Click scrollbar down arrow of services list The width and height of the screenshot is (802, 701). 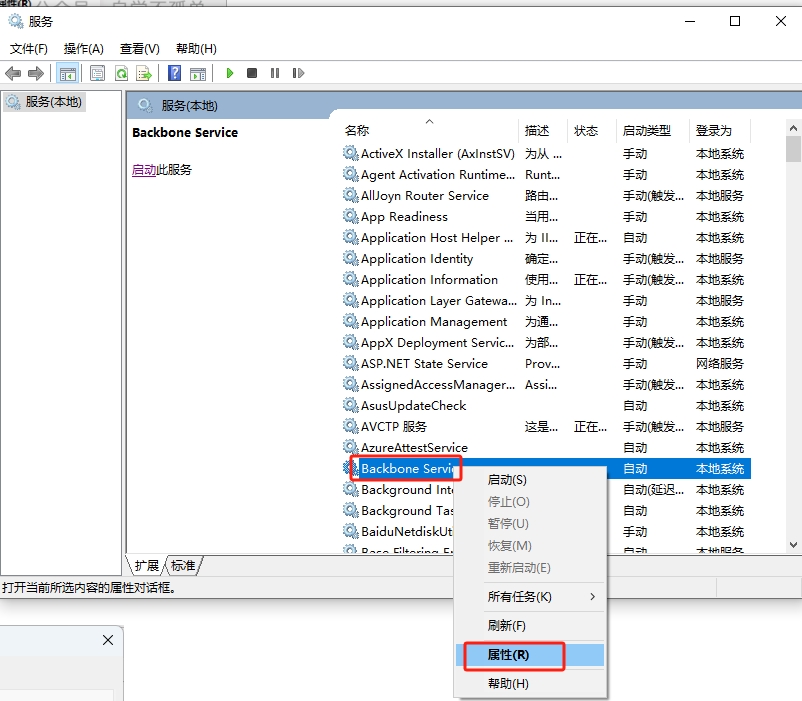[793, 544]
